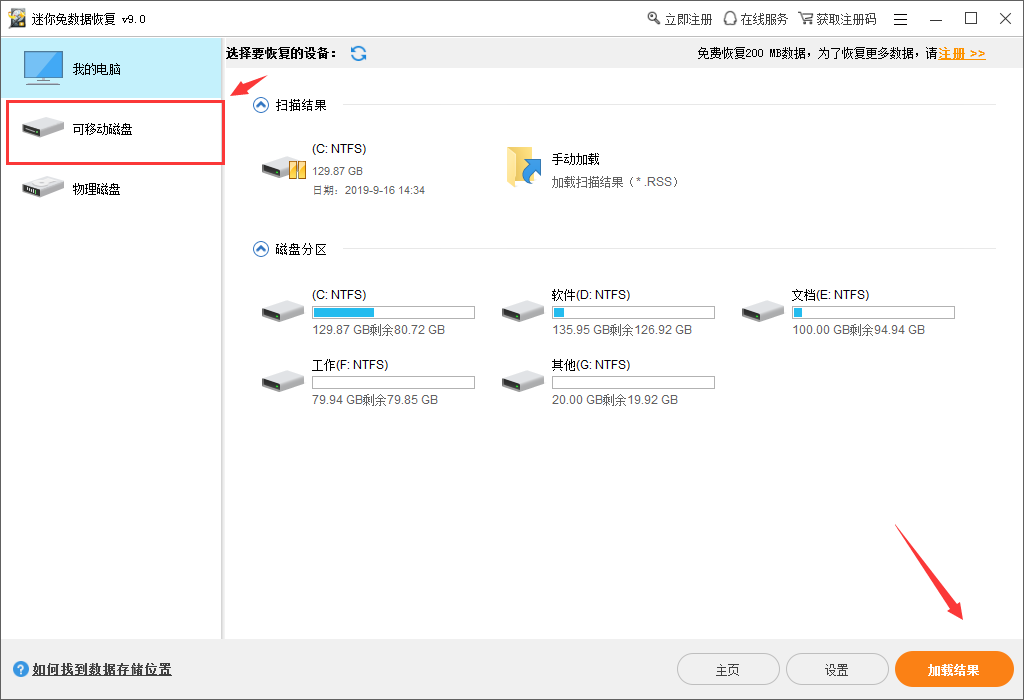Click the D: partition usage bar
Viewport: 1024px width, 700px height.
[x=633, y=313]
